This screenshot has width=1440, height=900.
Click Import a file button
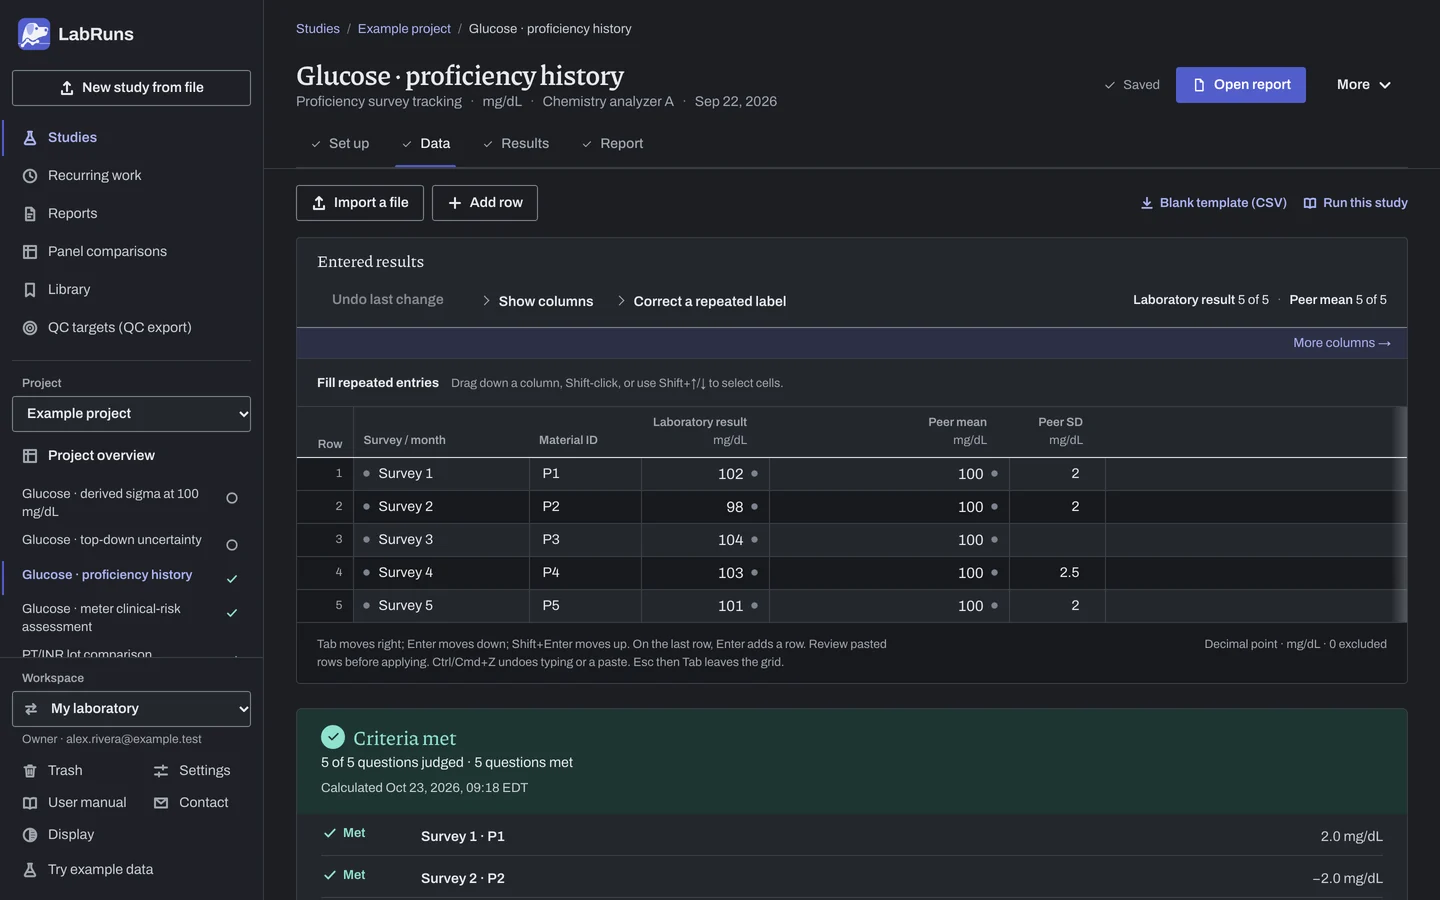[x=360, y=203]
